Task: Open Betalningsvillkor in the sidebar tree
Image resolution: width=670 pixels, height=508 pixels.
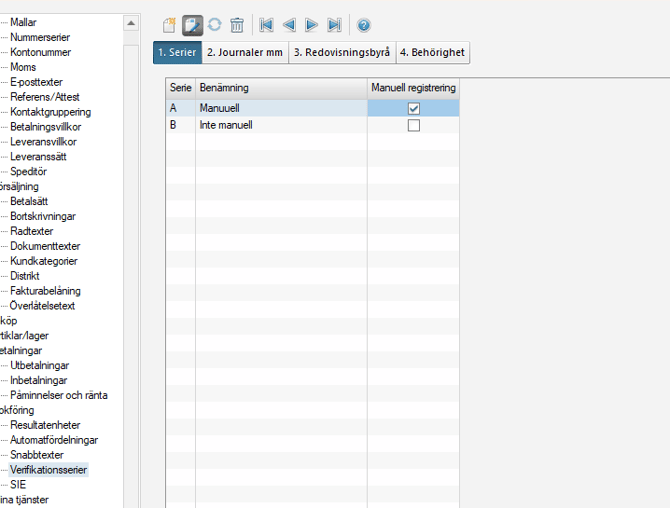Action: tap(46, 127)
